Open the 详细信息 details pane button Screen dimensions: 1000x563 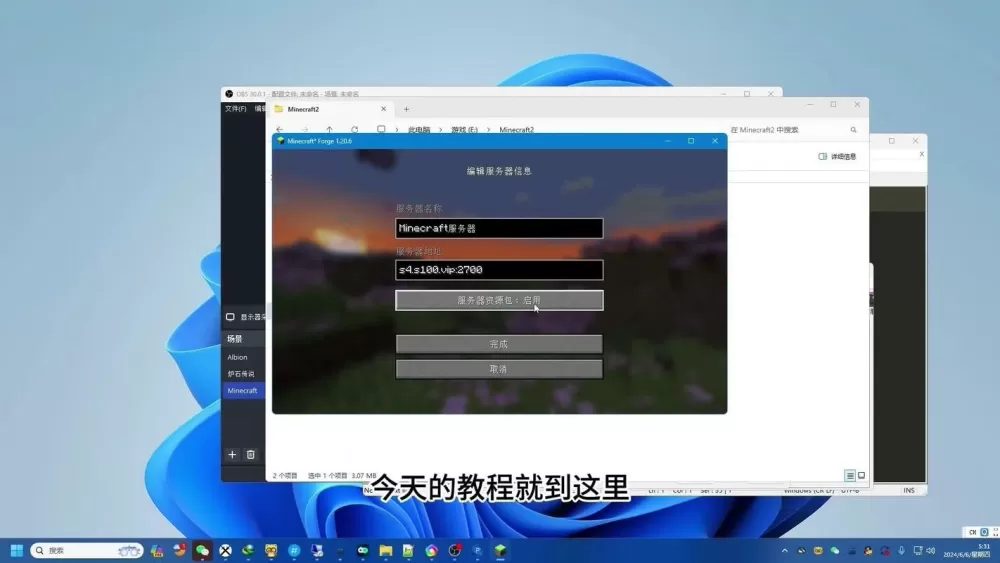click(x=837, y=156)
